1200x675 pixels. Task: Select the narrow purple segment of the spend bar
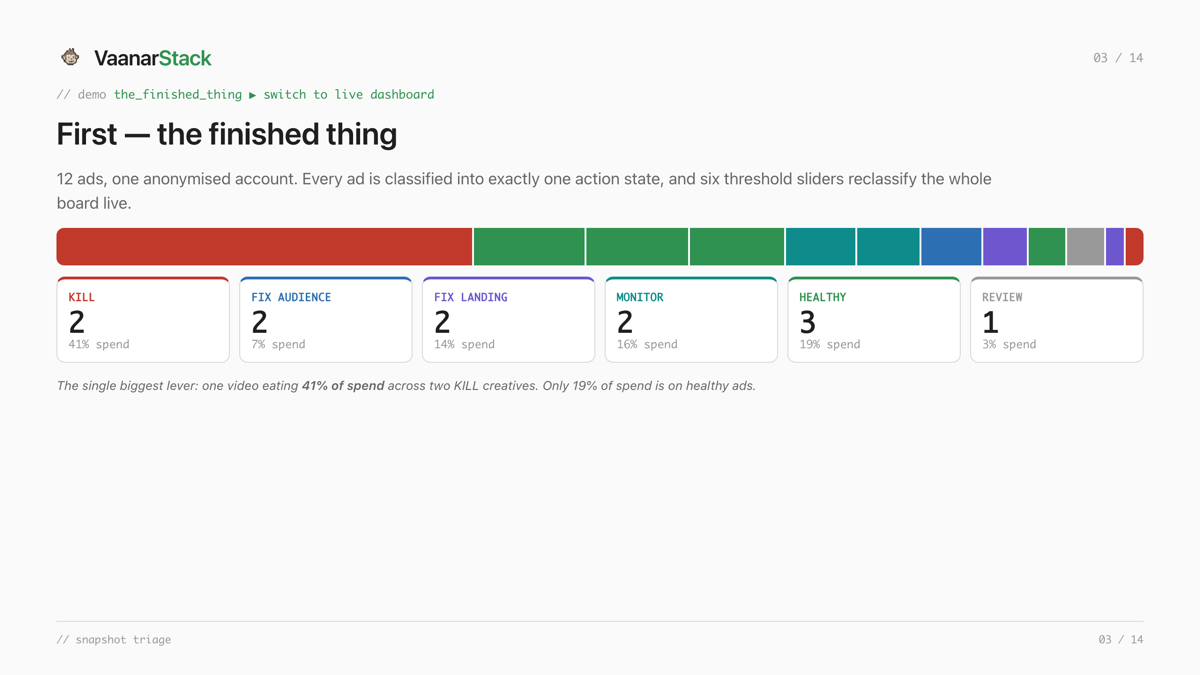point(1115,247)
